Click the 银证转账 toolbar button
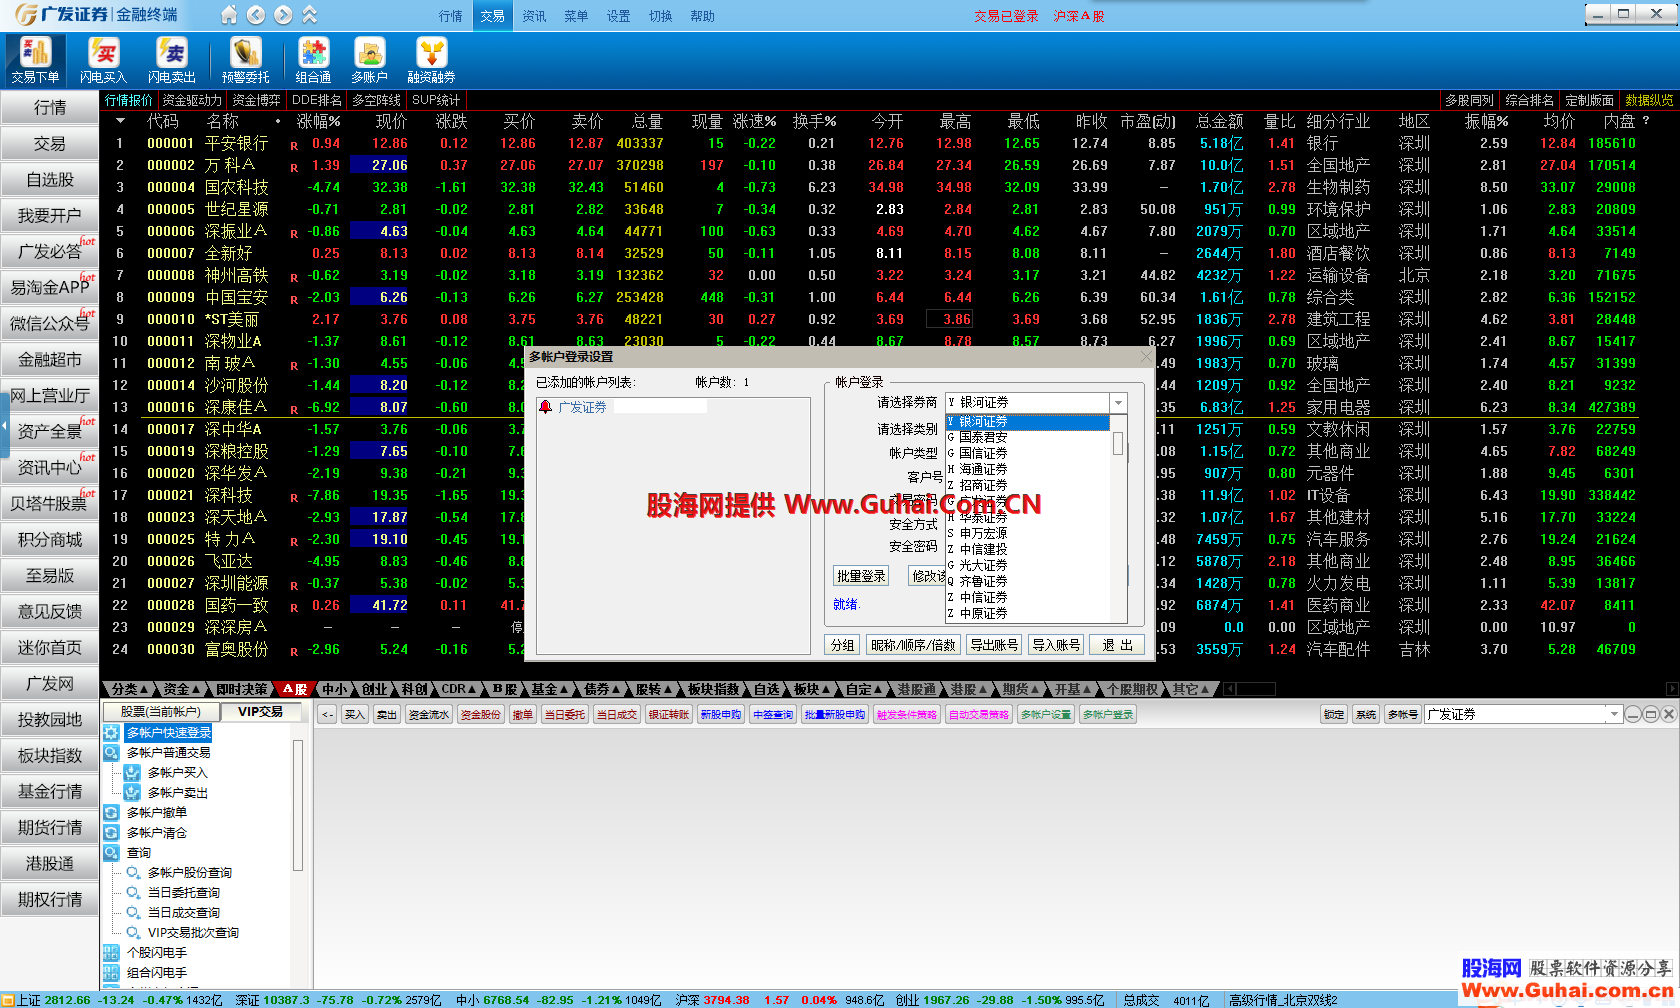This screenshot has width=1680, height=1008. pos(669,714)
